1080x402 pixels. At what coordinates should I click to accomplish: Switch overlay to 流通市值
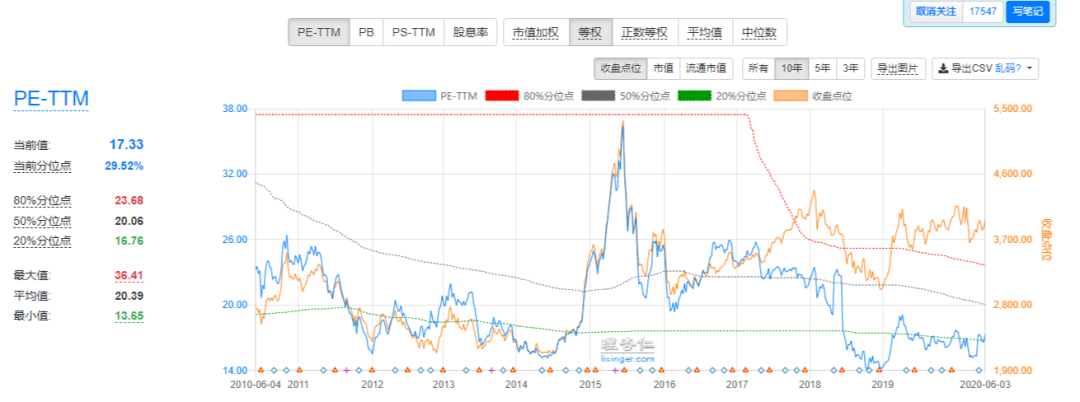[x=707, y=69]
